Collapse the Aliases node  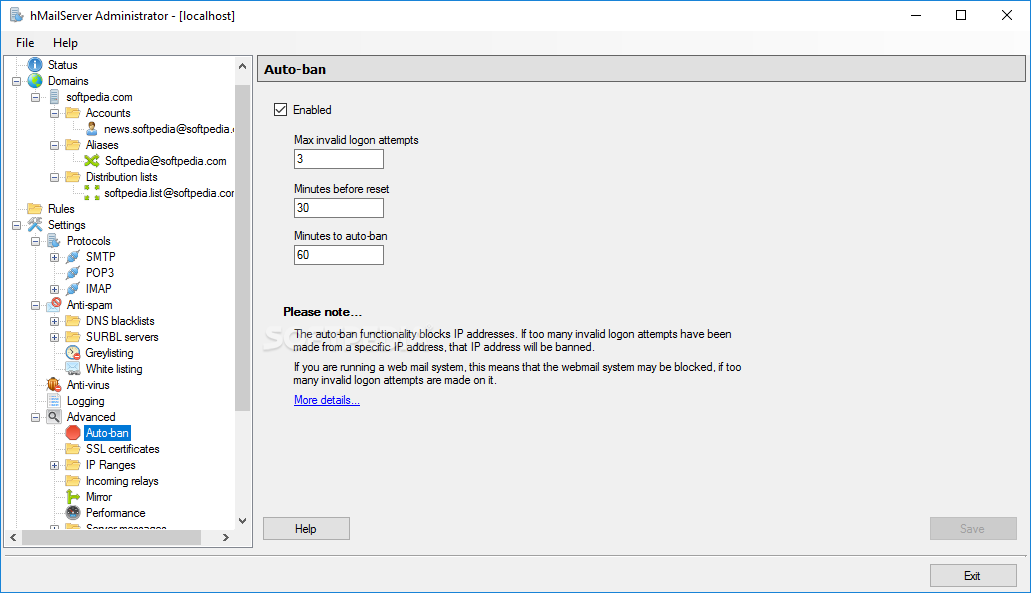pos(55,145)
